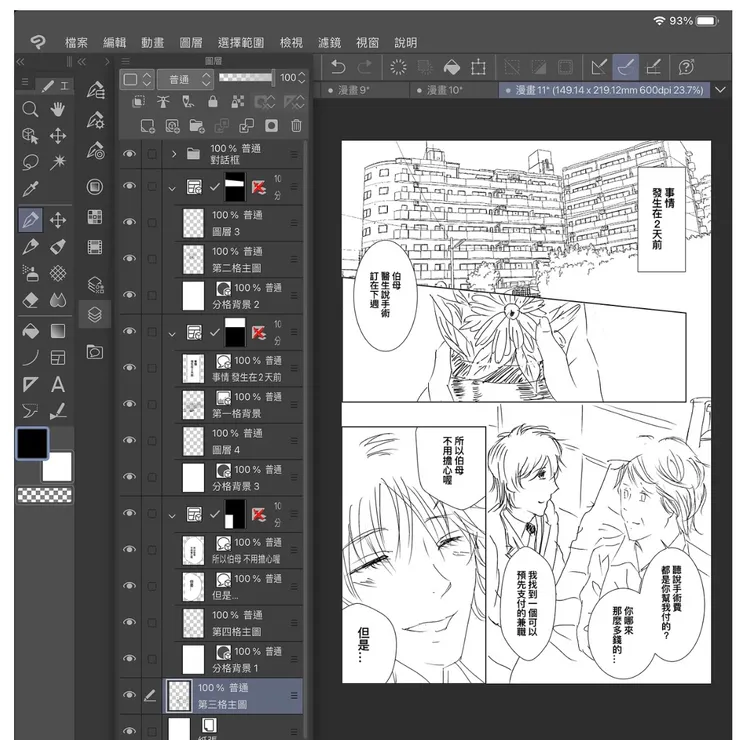This screenshot has width=740, height=740.
Task: Open the 動畫 menu
Action: point(153,43)
